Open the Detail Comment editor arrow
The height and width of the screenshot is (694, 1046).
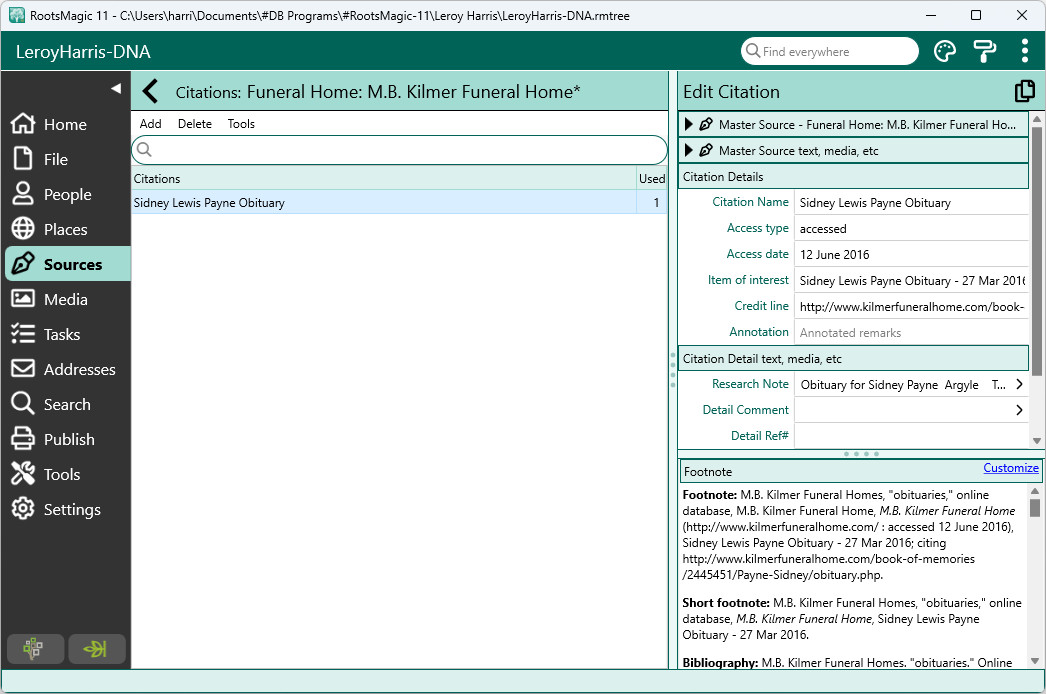[1019, 410]
